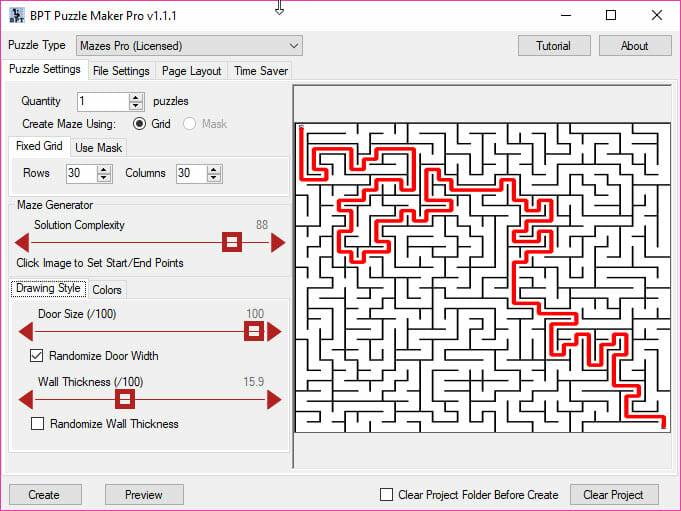The width and height of the screenshot is (681, 511).
Task: Decrease Solution Complexity with left red arrow
Action: (x=22, y=242)
